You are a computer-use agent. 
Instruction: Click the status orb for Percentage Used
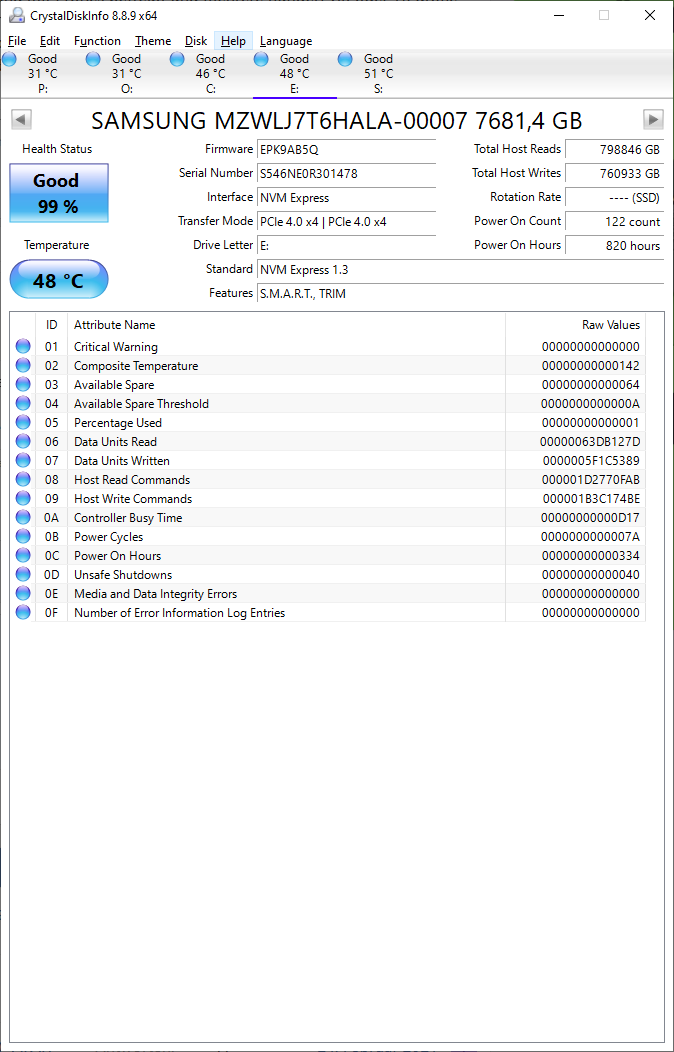pos(23,422)
